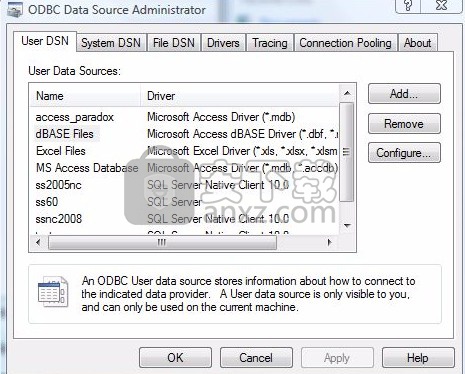This screenshot has height=374, width=465.
Task: Open the File DSN tab
Action: (174, 43)
